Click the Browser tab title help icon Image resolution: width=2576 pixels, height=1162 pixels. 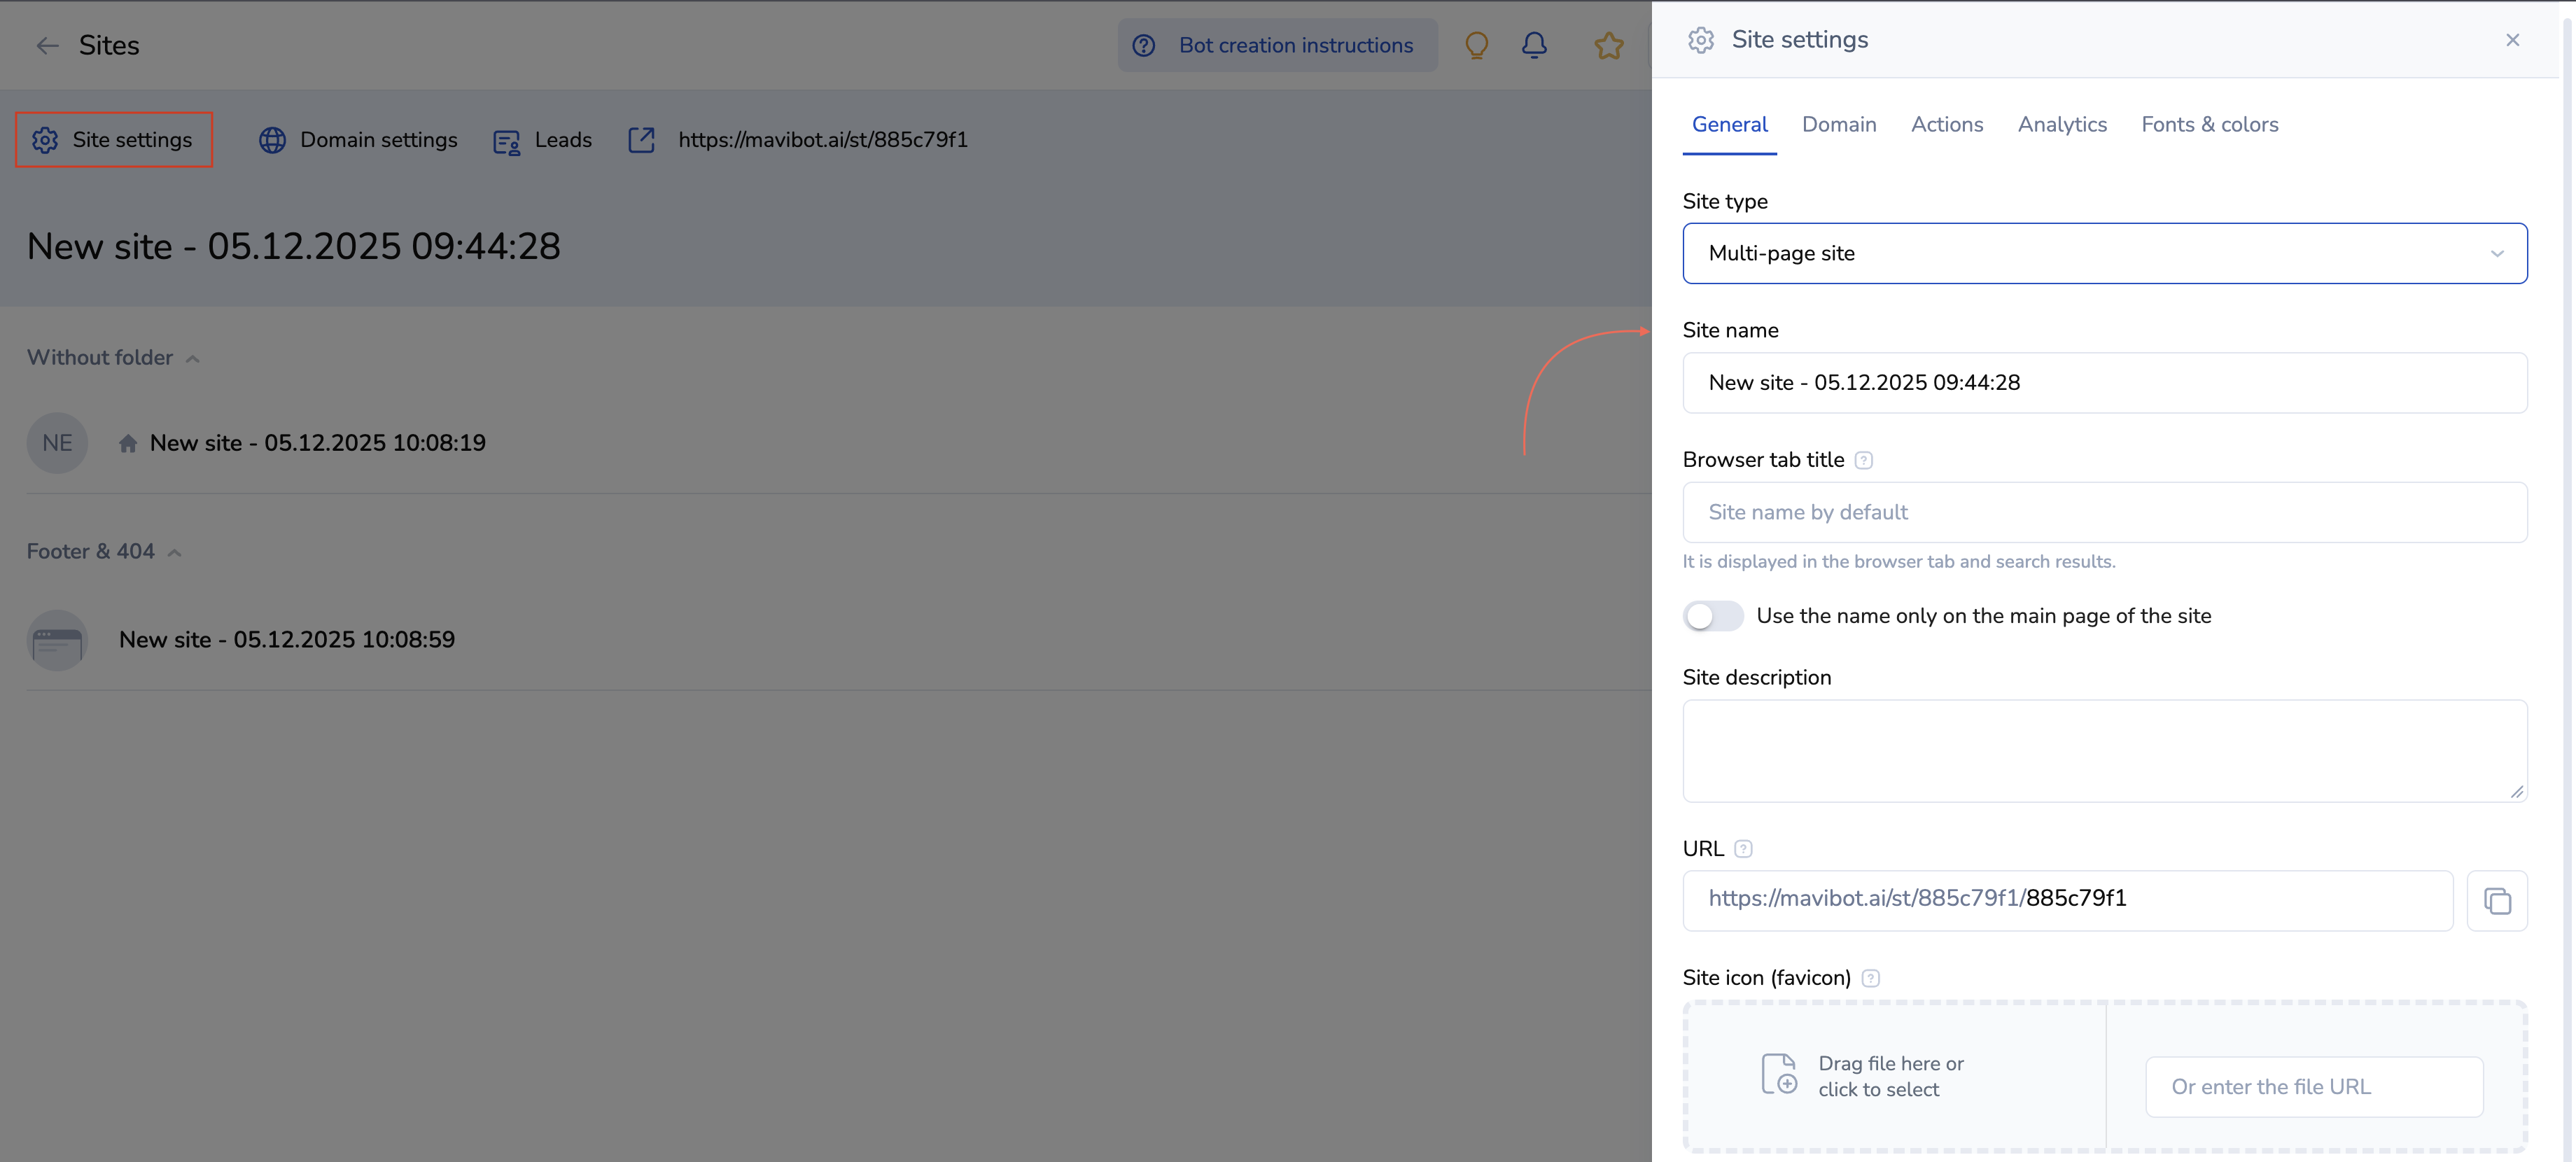click(x=1863, y=460)
